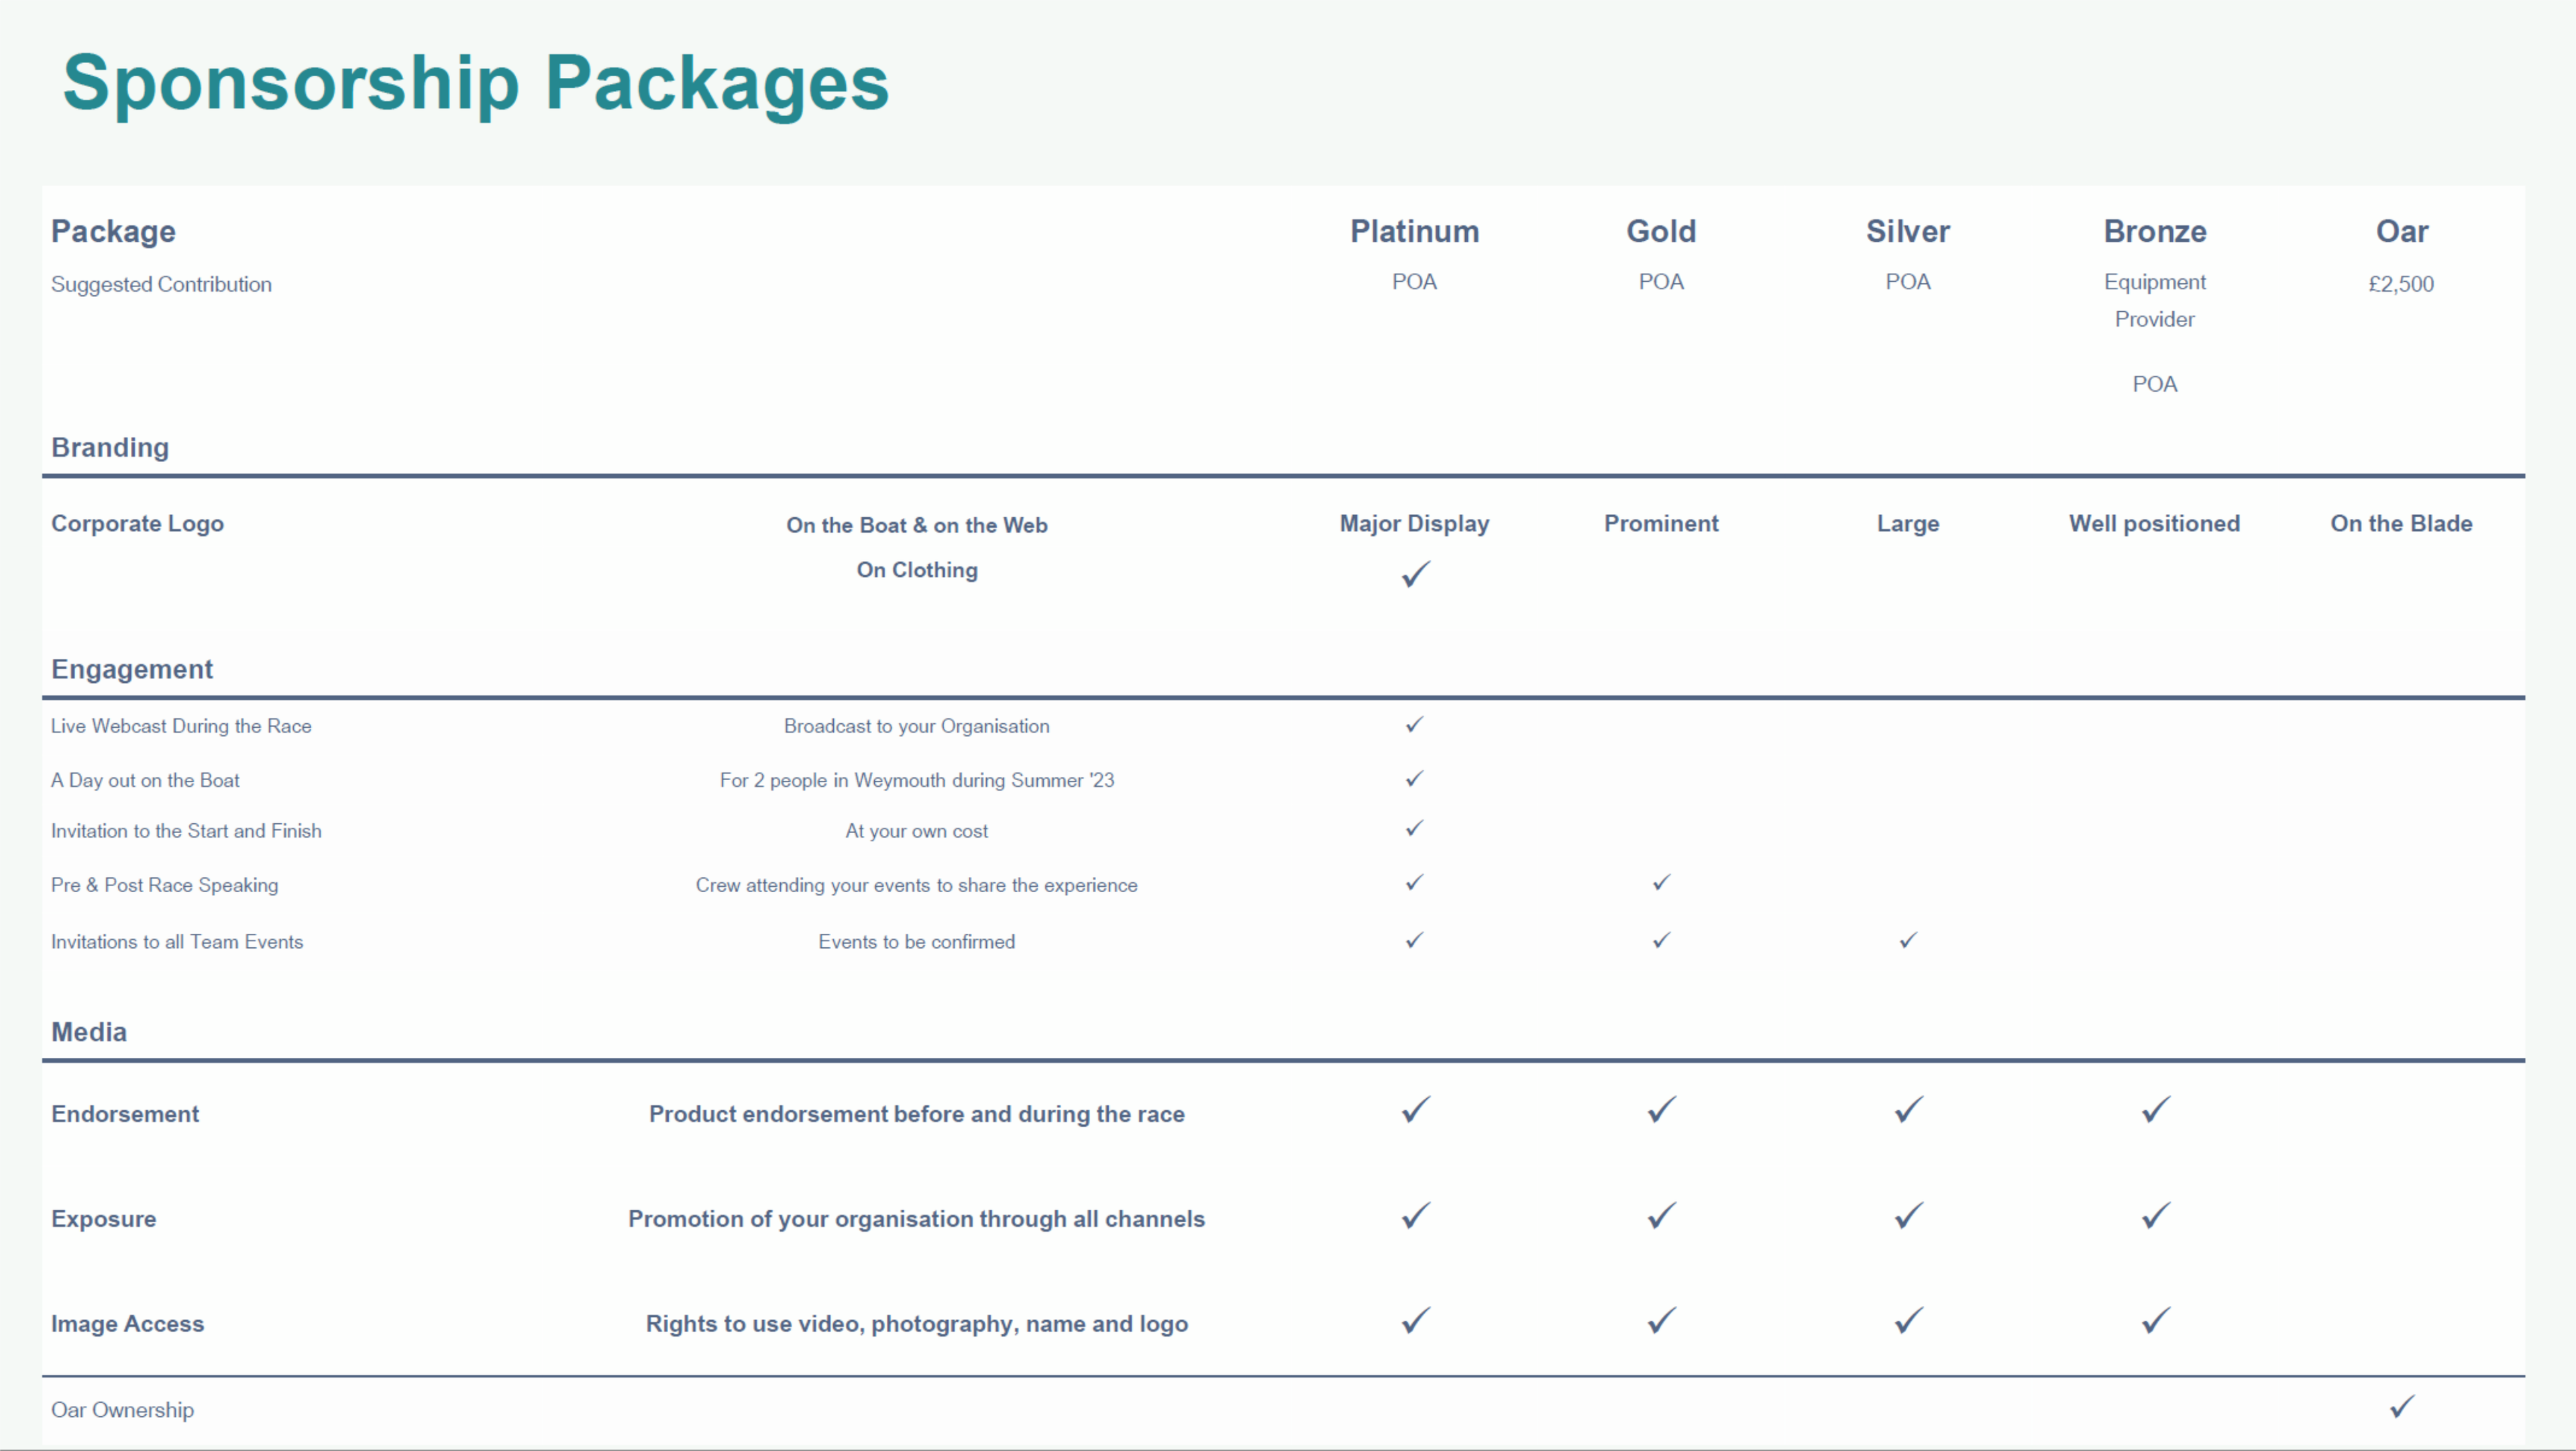Click the Silver checkmark in the Image Access row
This screenshot has width=2576, height=1451.
click(x=1908, y=1322)
